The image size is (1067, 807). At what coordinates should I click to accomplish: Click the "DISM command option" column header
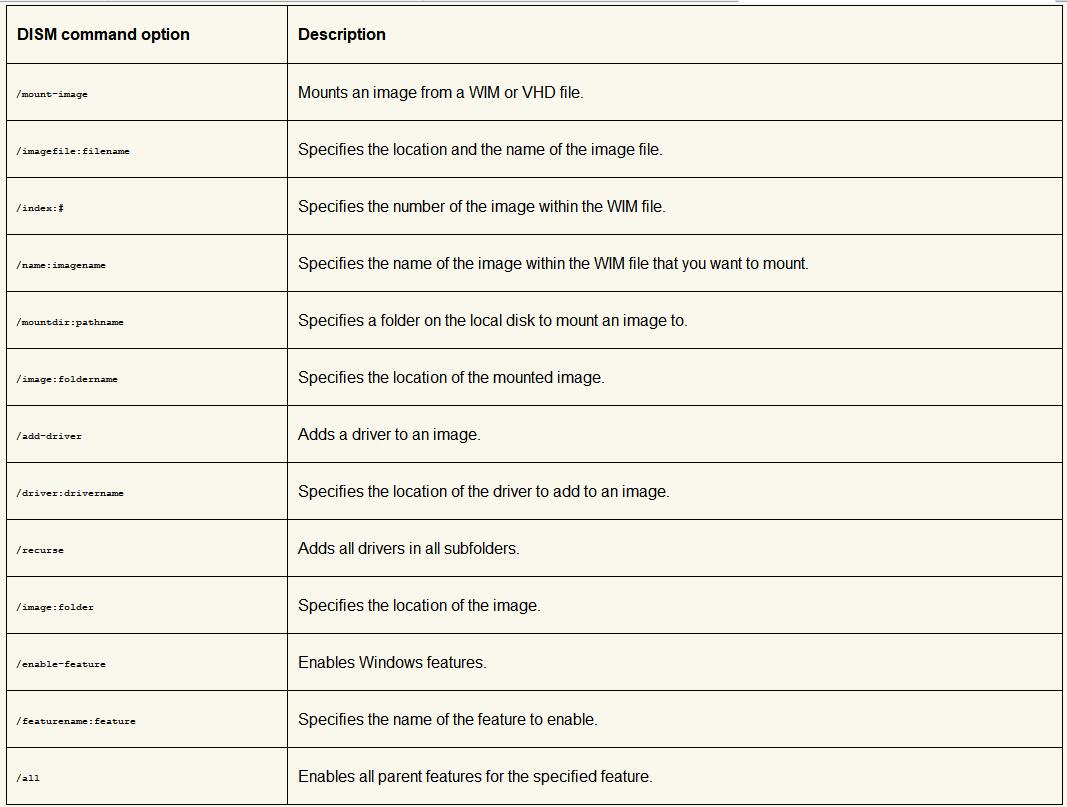[x=103, y=34]
